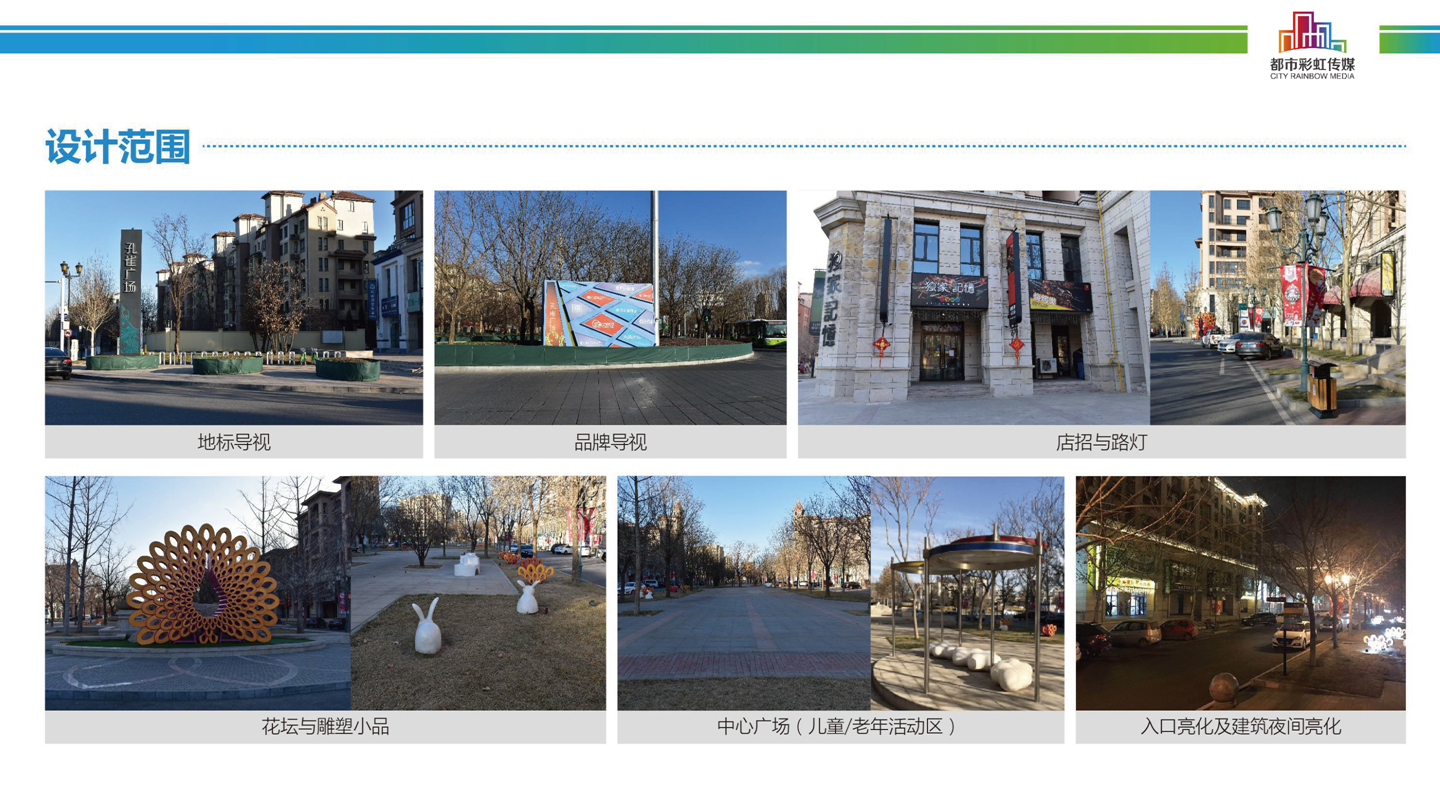Open the peacock sculpture photo

(197, 593)
